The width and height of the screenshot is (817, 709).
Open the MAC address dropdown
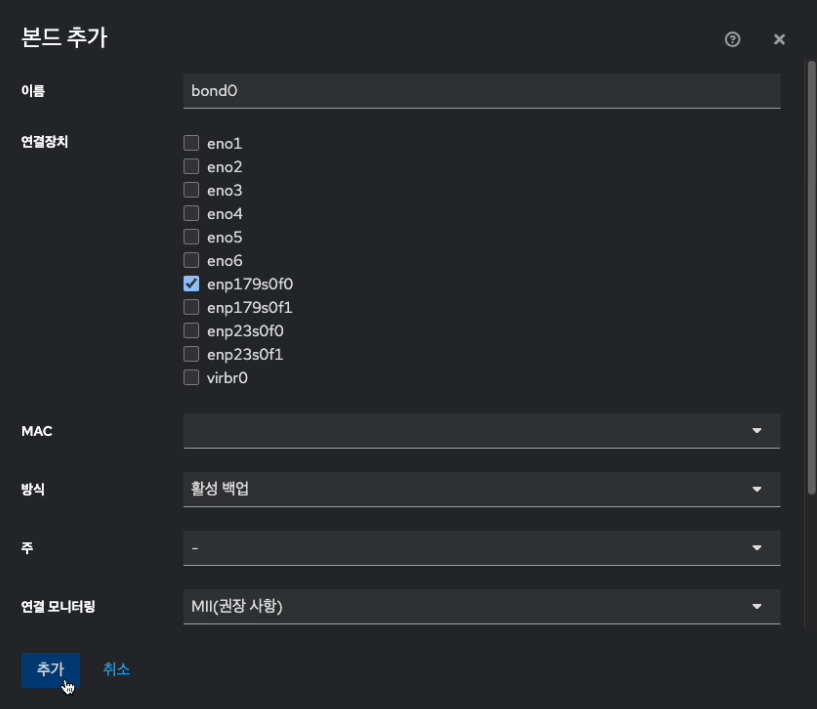[x=481, y=431]
